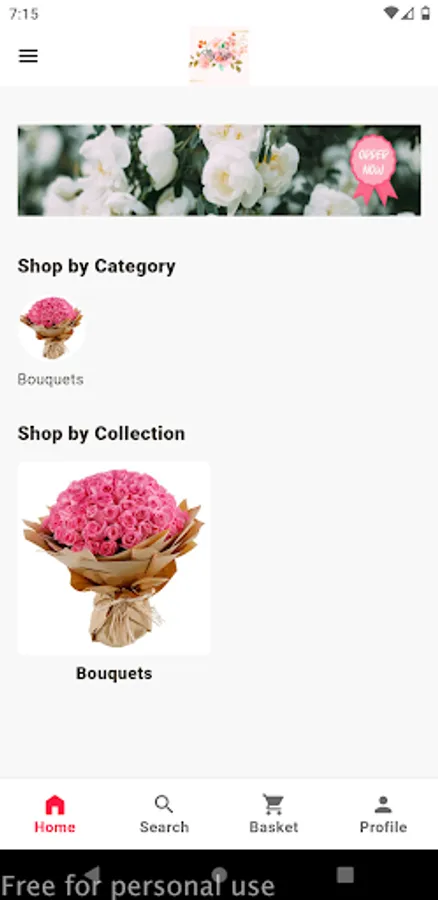Tap the Android home circle button
This screenshot has width=438, height=900.
(x=219, y=874)
